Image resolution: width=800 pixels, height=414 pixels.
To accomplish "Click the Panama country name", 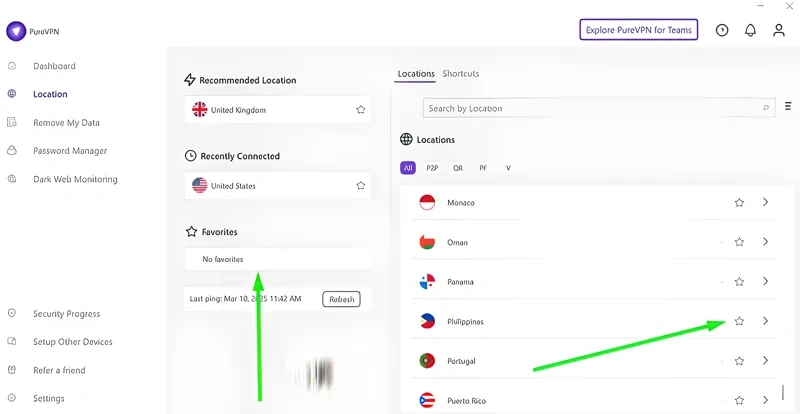I will [460, 282].
